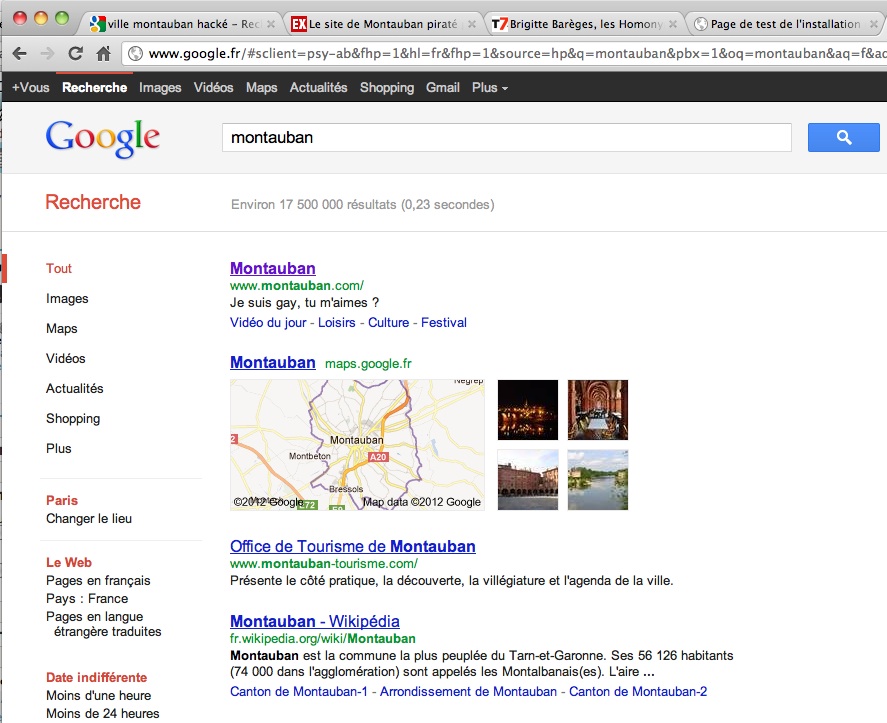
Task: Go to the browser home page icon
Action: (x=103, y=54)
